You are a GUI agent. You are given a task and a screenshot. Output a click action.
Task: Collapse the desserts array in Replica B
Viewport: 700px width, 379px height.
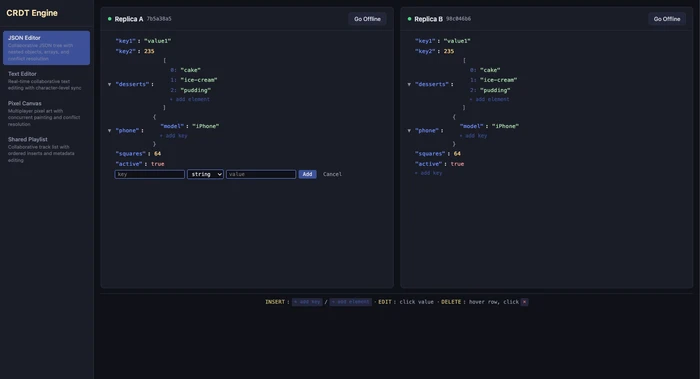point(409,84)
